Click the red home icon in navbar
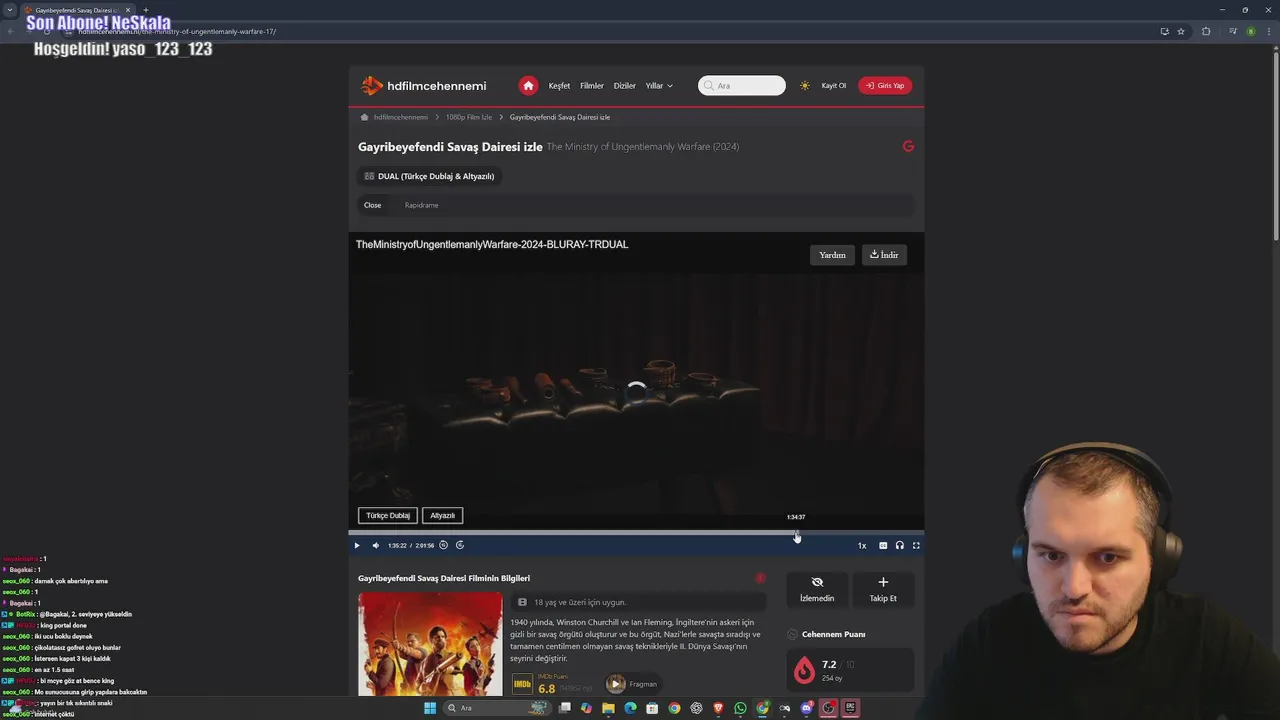 point(528,86)
